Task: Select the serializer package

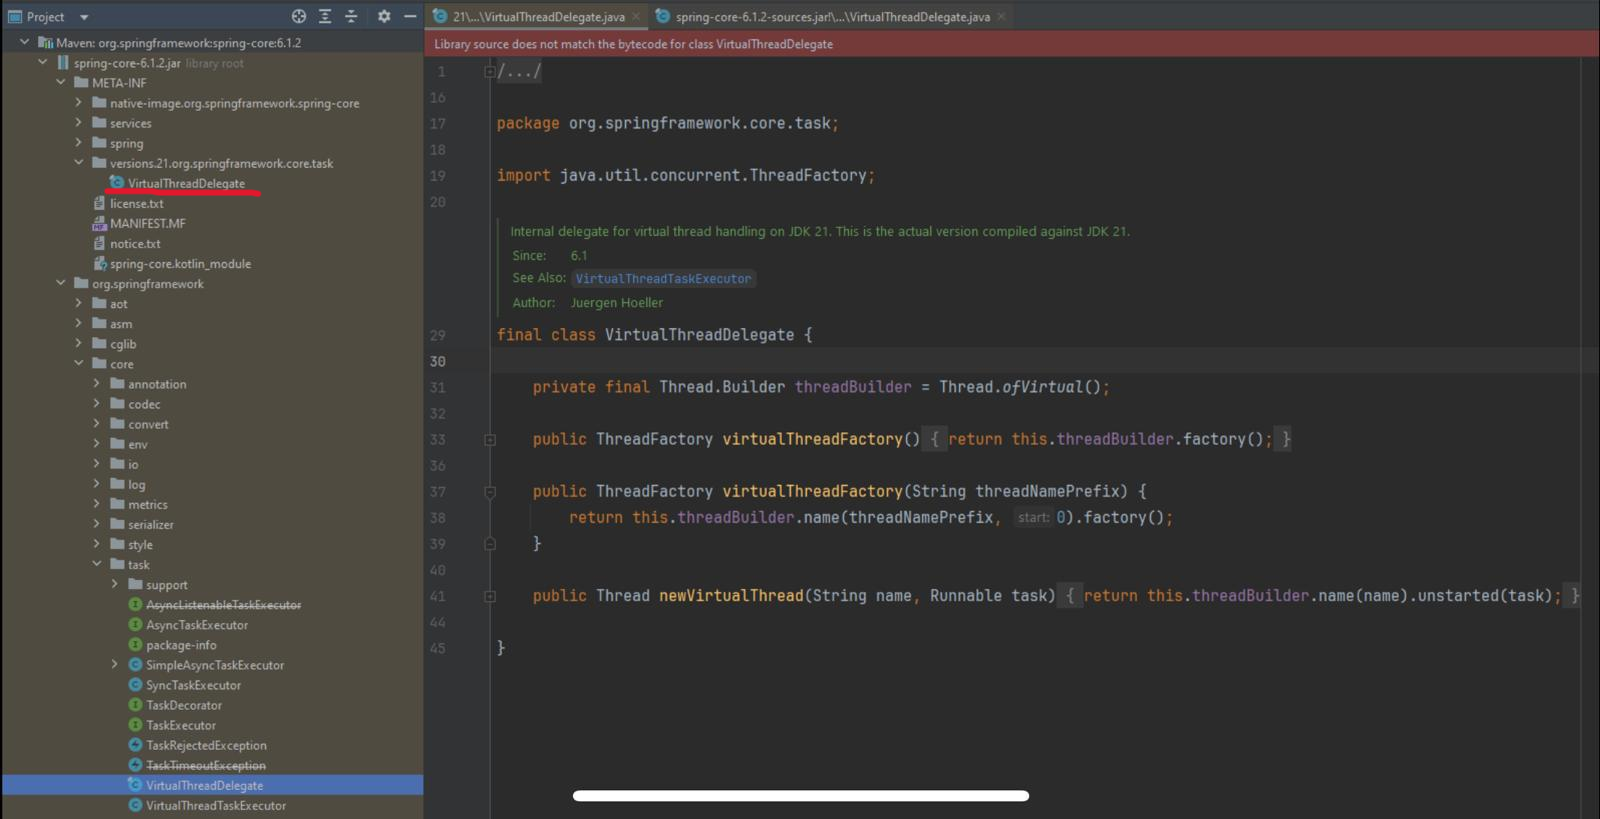Action: (x=151, y=524)
